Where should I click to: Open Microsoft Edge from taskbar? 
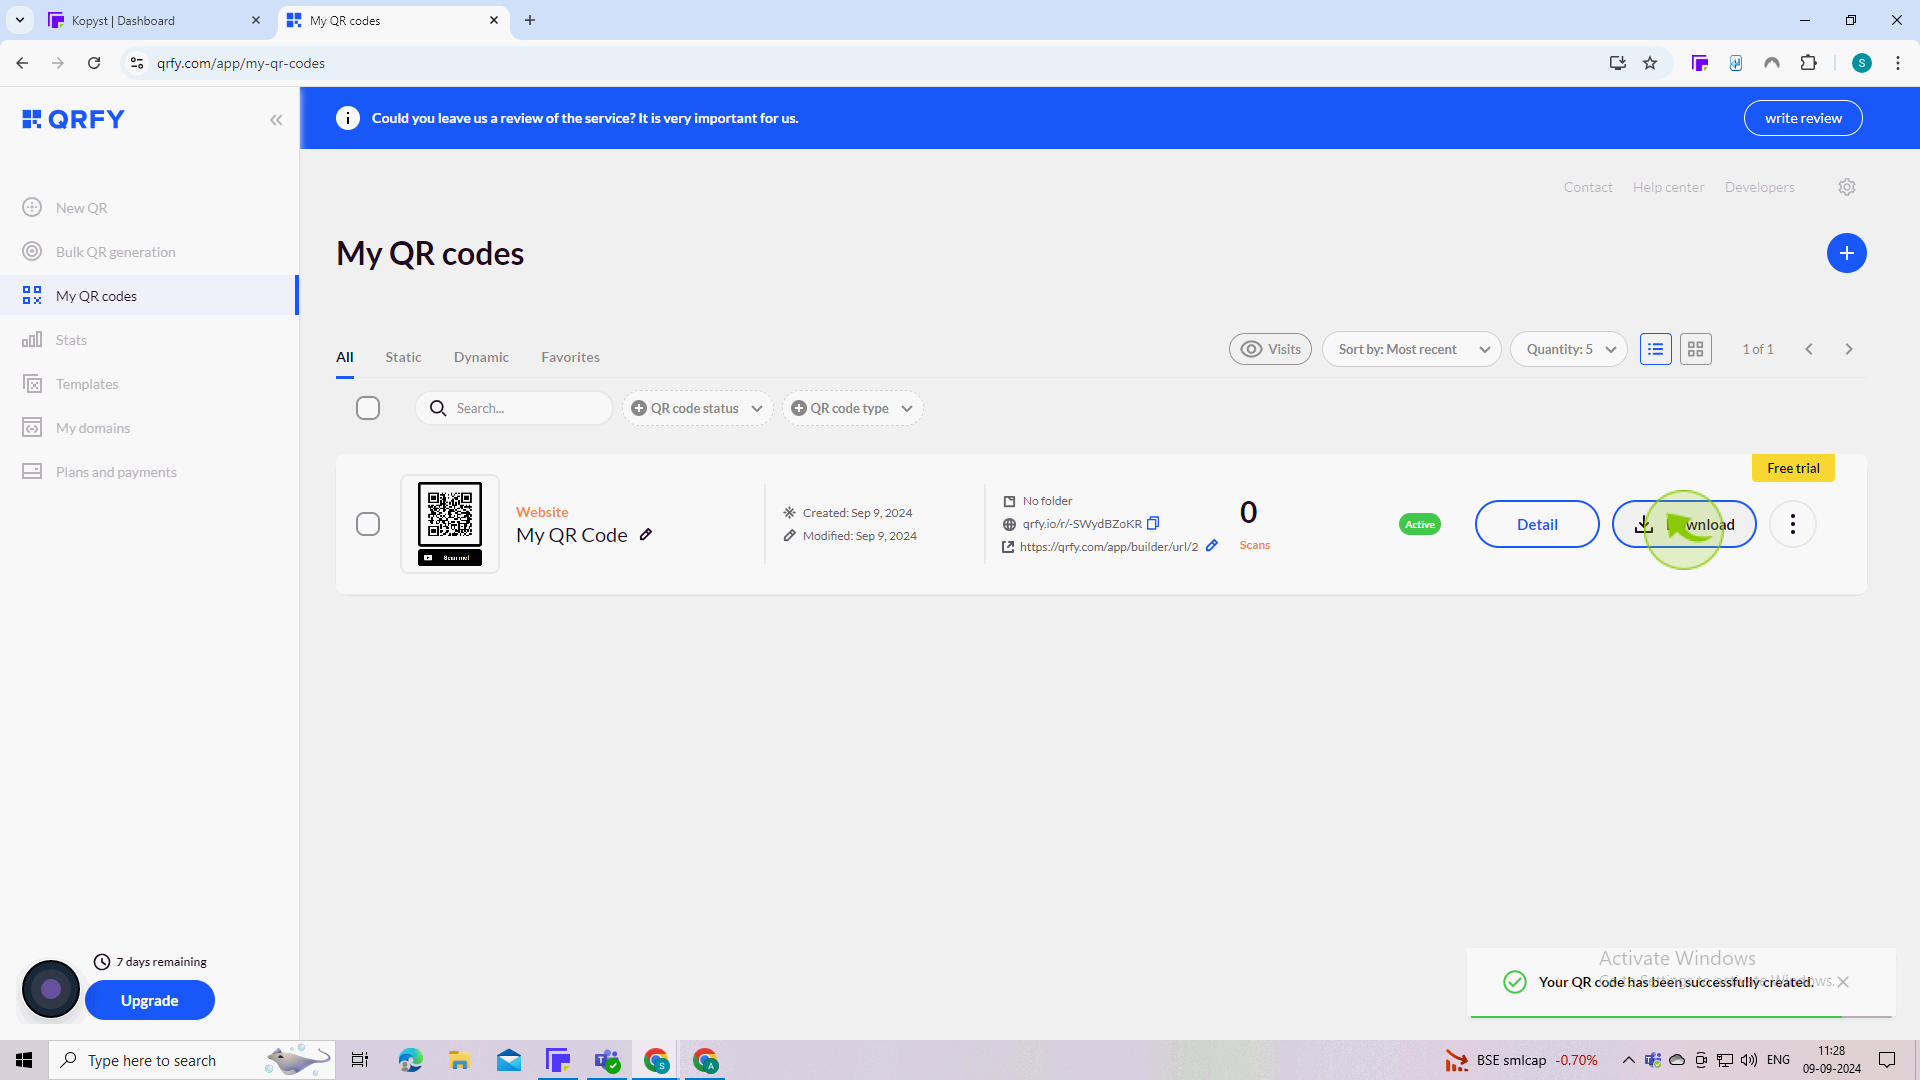pyautogui.click(x=410, y=1060)
